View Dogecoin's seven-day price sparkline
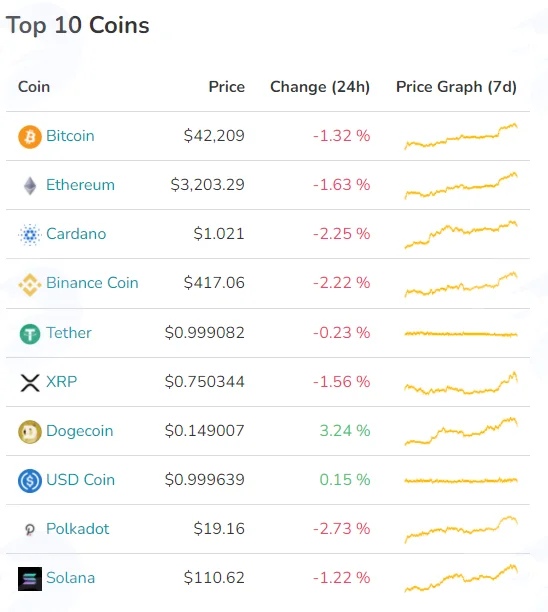548x612 pixels. (x=461, y=431)
